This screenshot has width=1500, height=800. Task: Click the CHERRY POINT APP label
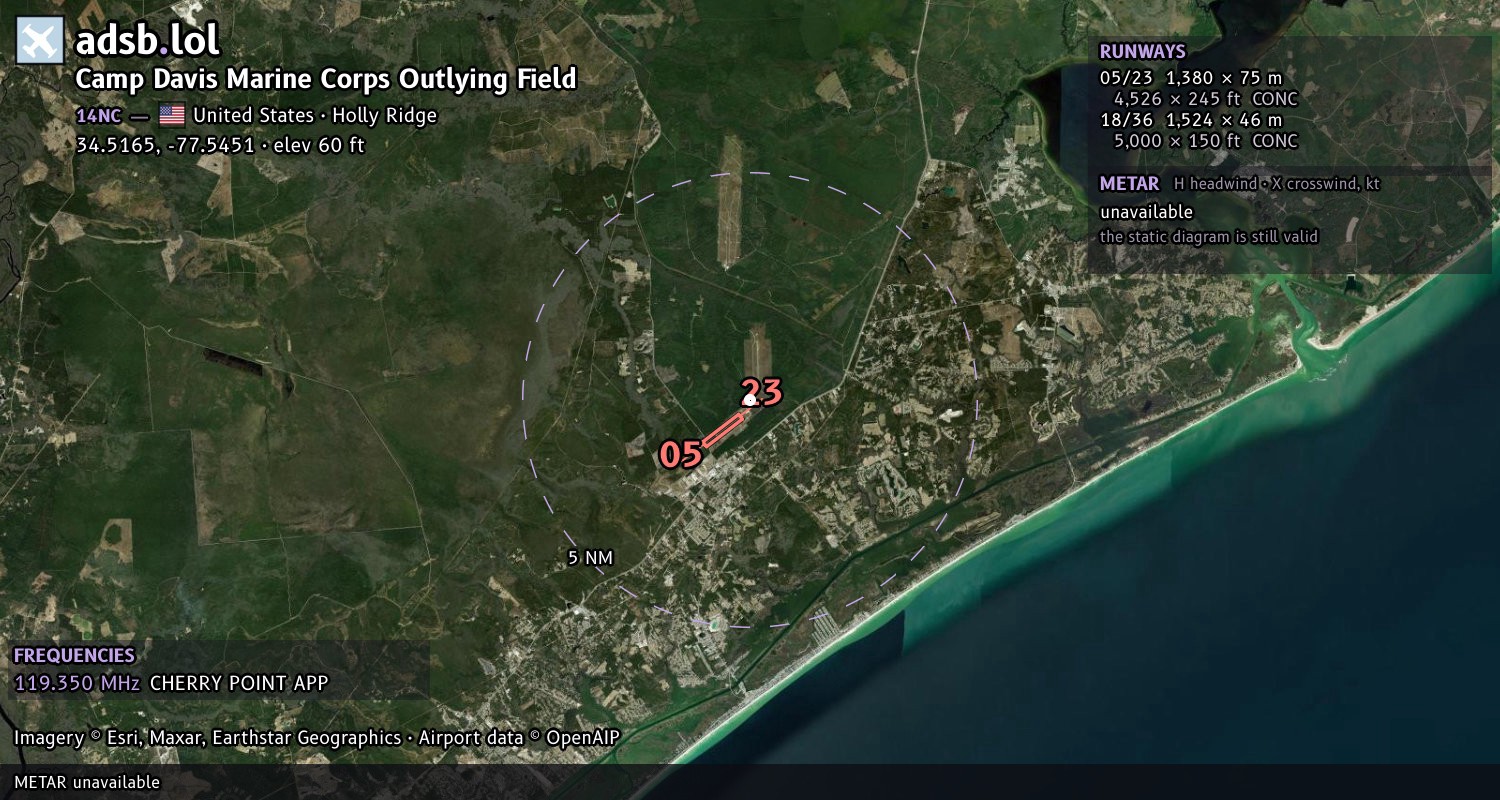[x=239, y=684]
